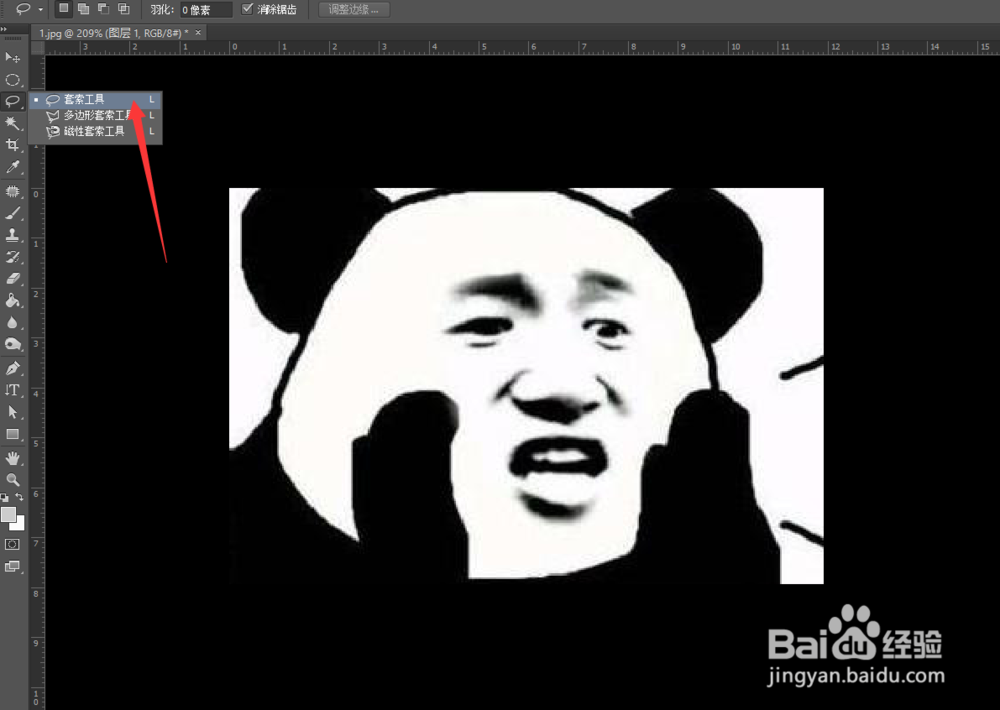Image resolution: width=1000 pixels, height=710 pixels.
Task: Select the Brush tool
Action: pyautogui.click(x=12, y=214)
